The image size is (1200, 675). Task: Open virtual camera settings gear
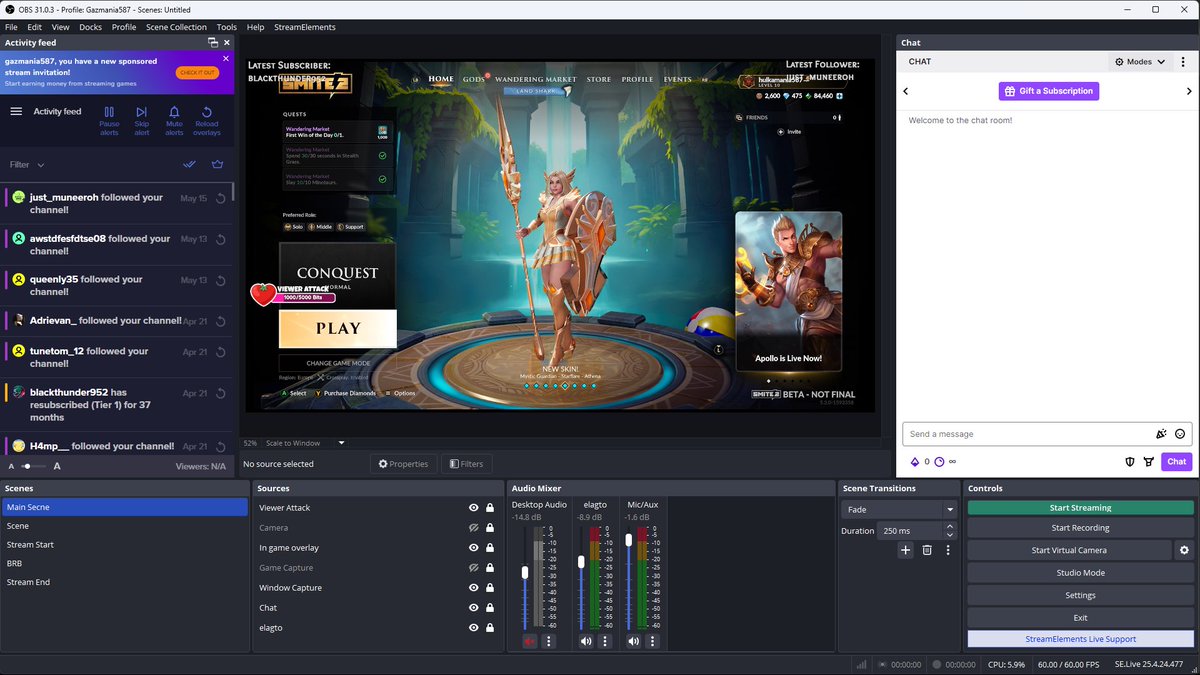coord(1184,550)
